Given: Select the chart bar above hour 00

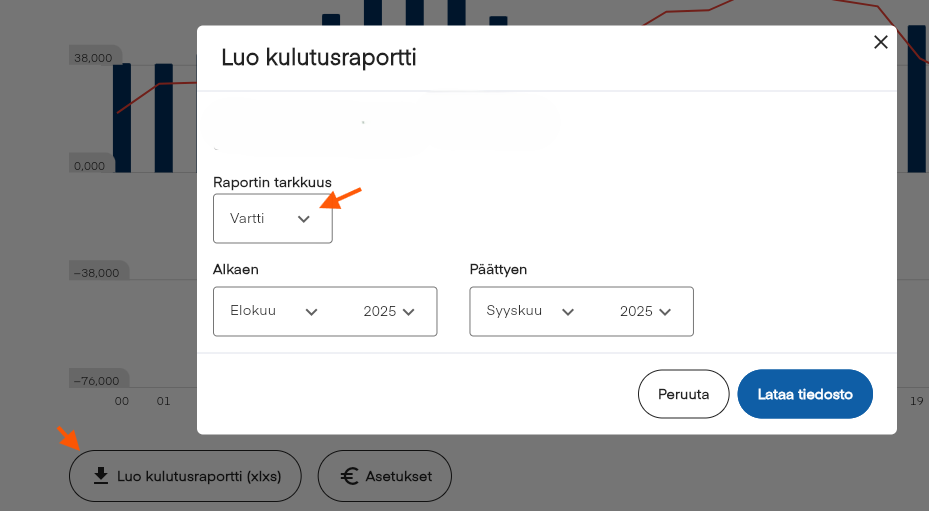Looking at the screenshot, I should point(122,118).
